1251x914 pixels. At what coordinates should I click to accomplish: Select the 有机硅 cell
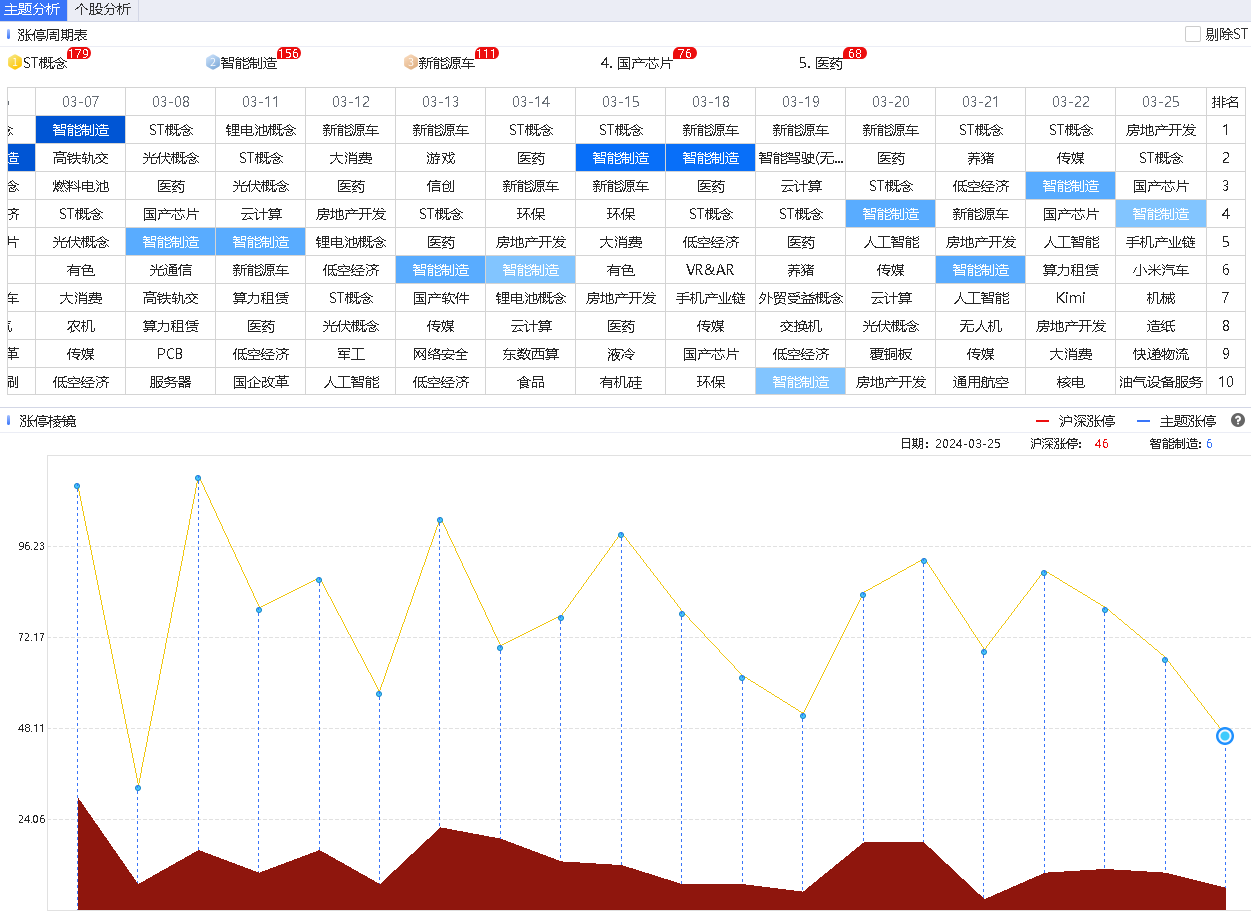(621, 382)
